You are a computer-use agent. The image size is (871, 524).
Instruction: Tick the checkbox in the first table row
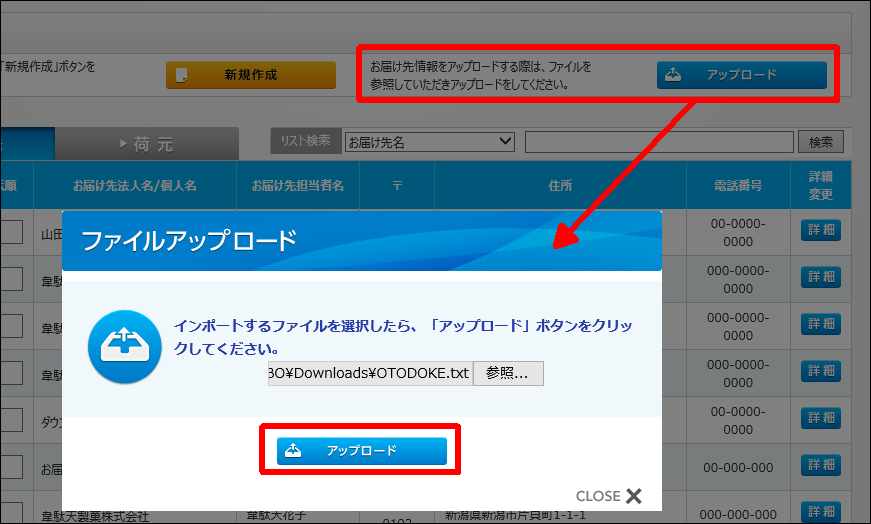pyautogui.click(x=11, y=232)
